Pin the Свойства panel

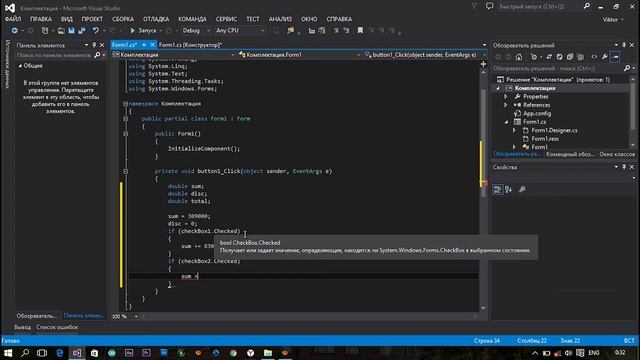[624, 167]
